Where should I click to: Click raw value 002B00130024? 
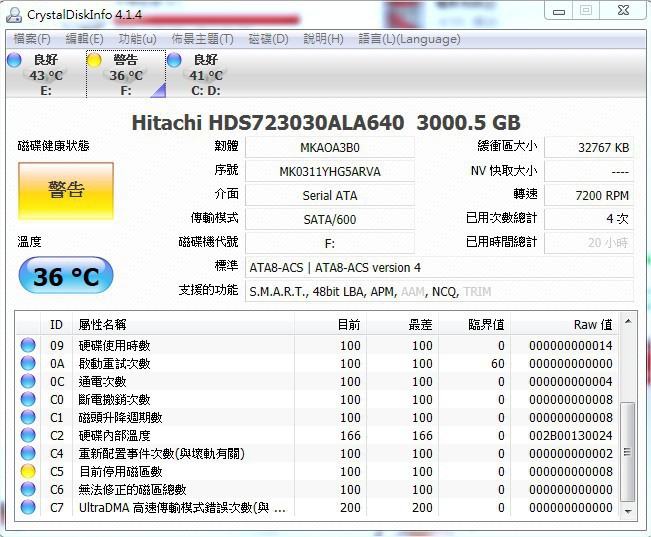(x=571, y=436)
